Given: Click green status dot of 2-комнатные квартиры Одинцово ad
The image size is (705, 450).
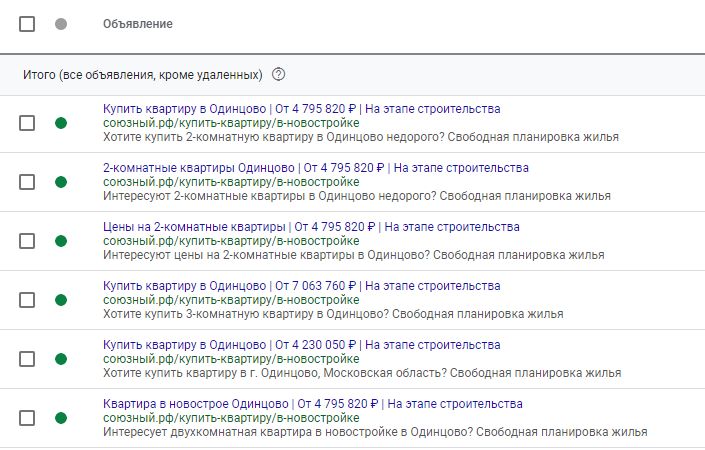Looking at the screenshot, I should click(61, 182).
